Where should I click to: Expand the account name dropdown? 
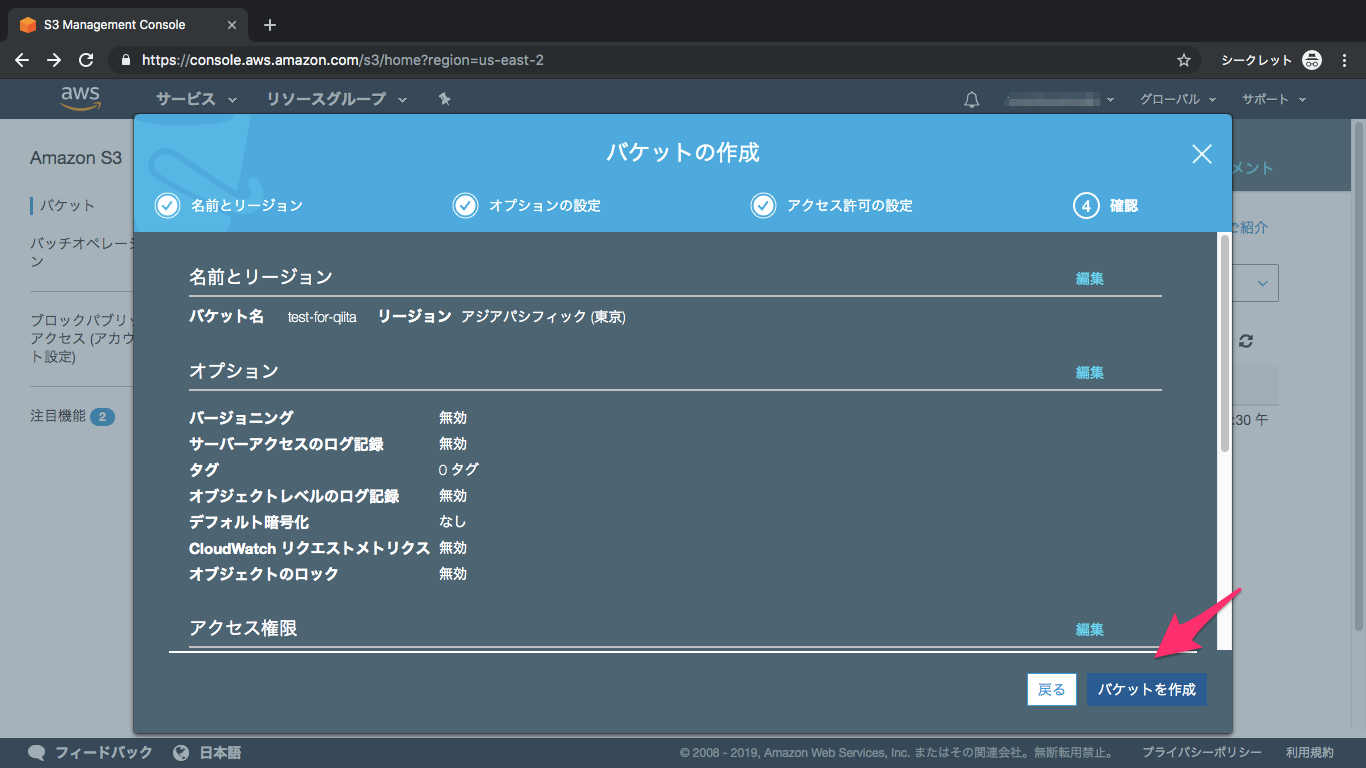coord(1061,99)
